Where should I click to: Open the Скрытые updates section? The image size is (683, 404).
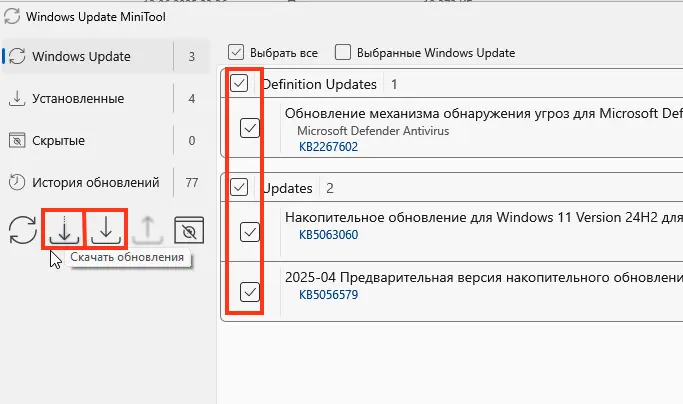(x=60, y=141)
